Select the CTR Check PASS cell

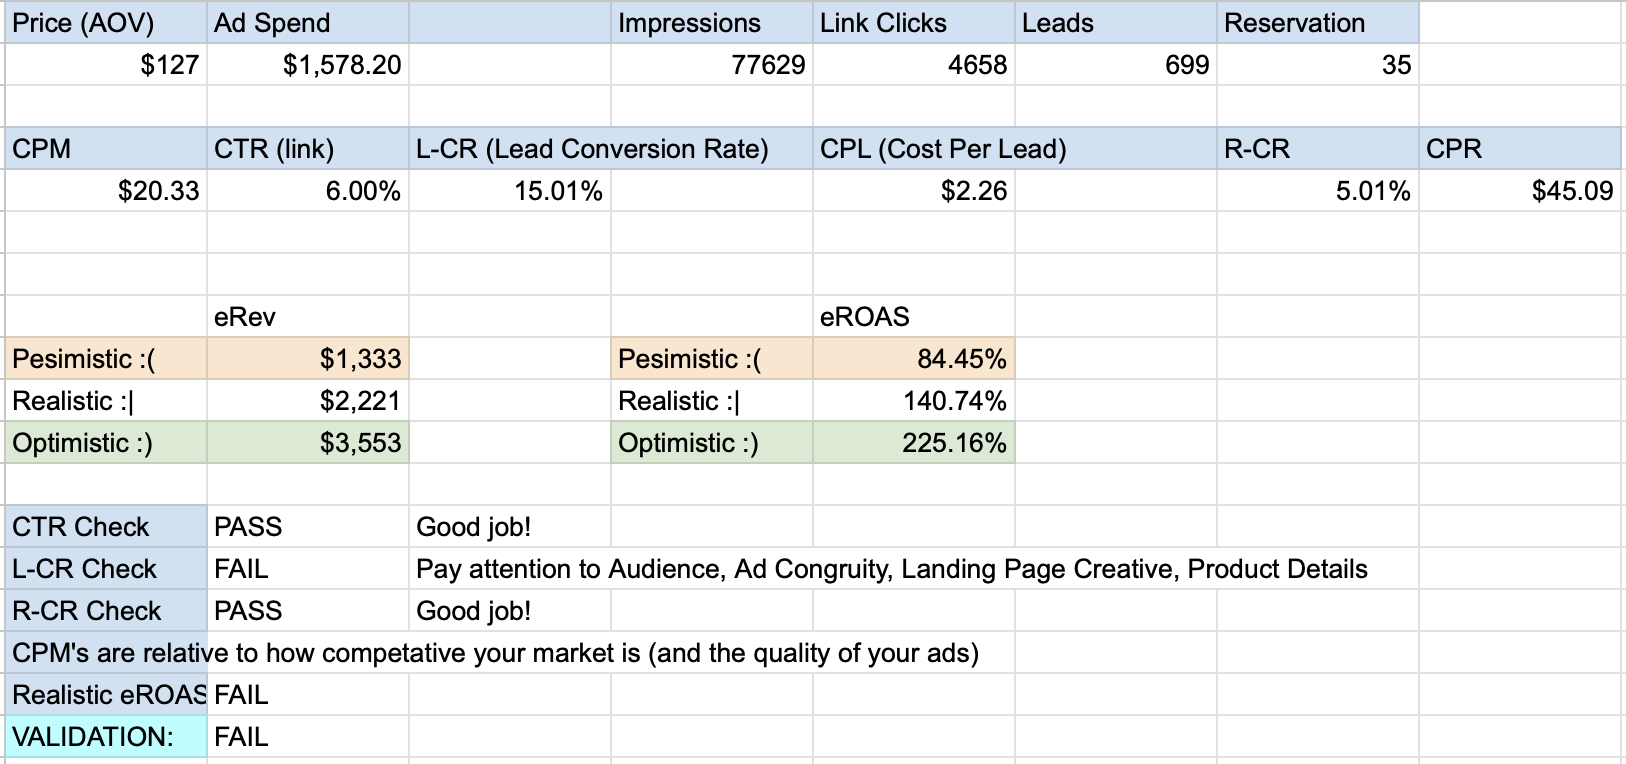[308, 527]
